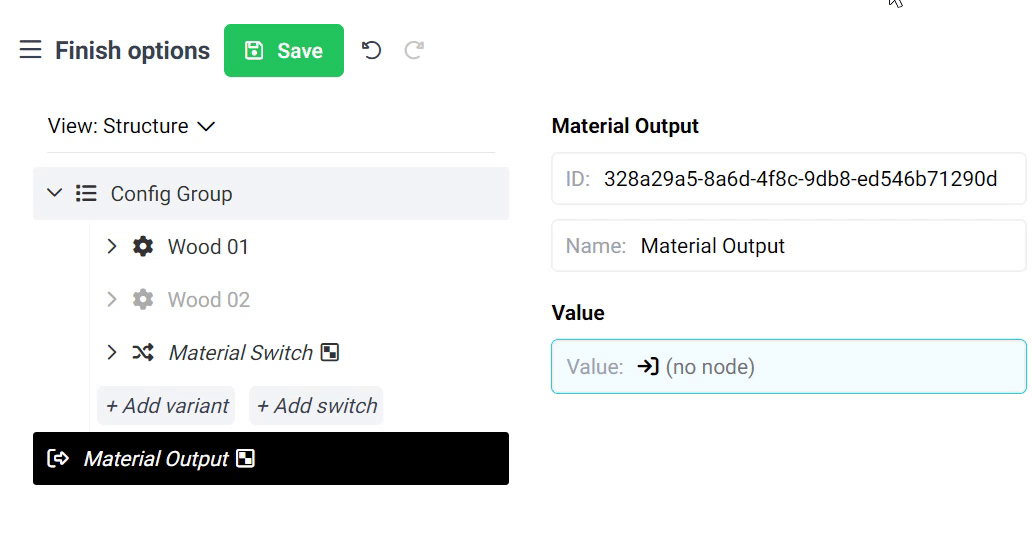
Task: Click the redo arrow icon
Action: tap(414, 50)
